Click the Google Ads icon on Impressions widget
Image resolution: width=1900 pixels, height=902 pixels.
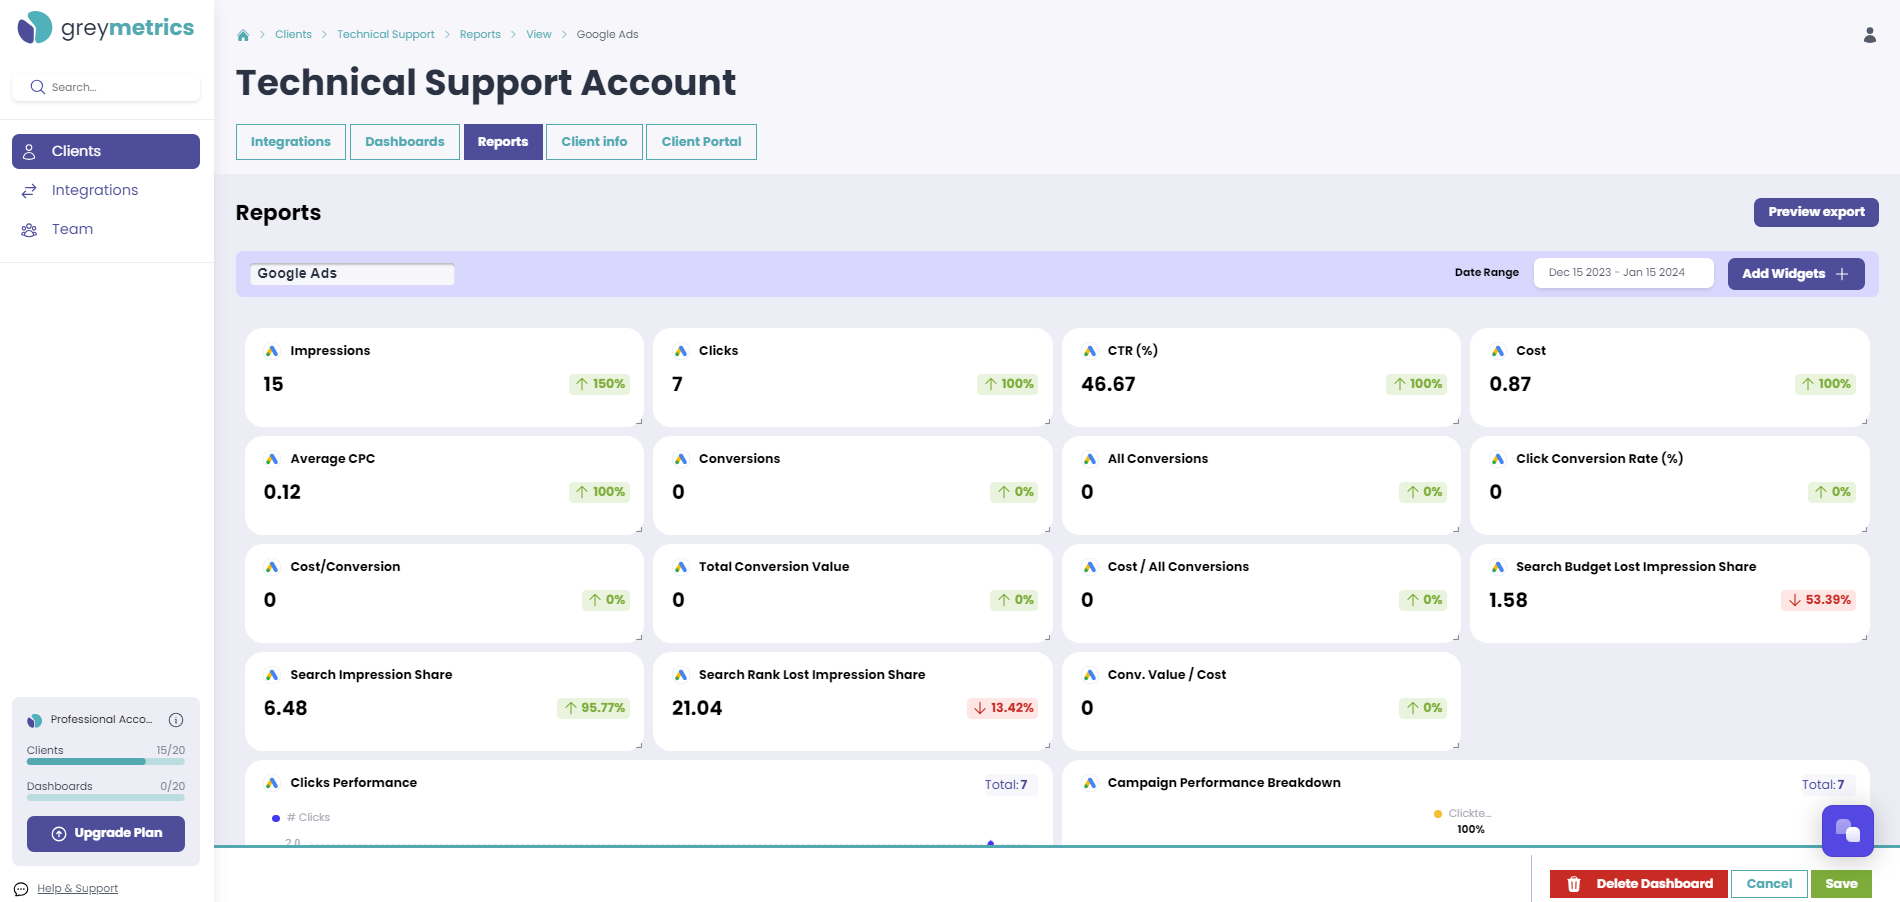[272, 351]
